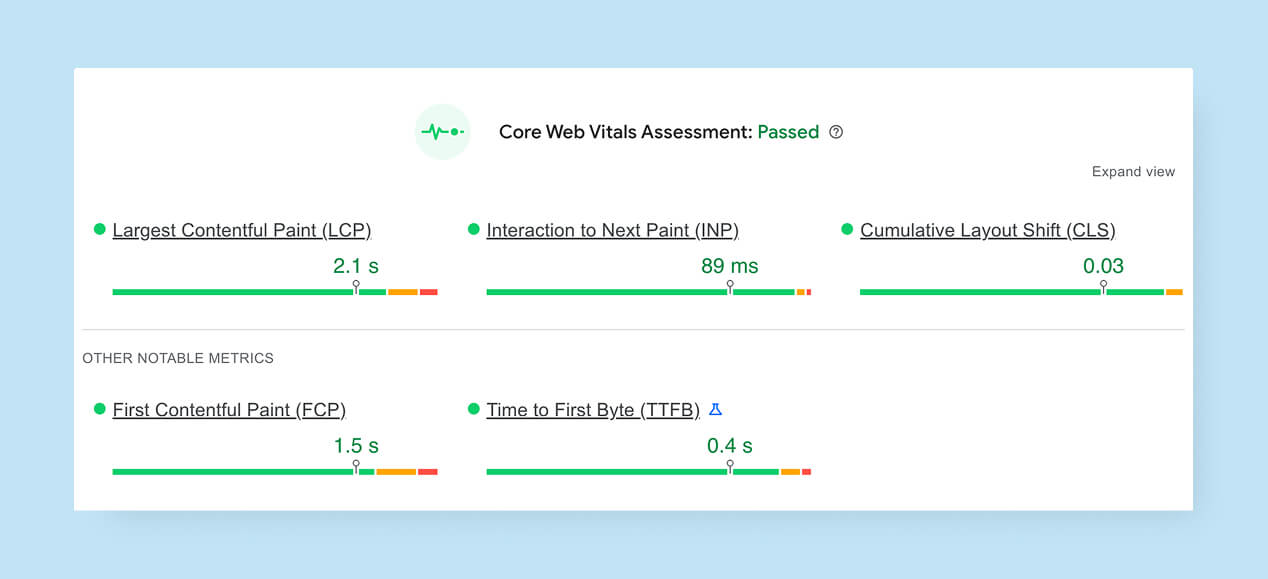
Task: Select the green dot next to INP
Action: [x=472, y=229]
